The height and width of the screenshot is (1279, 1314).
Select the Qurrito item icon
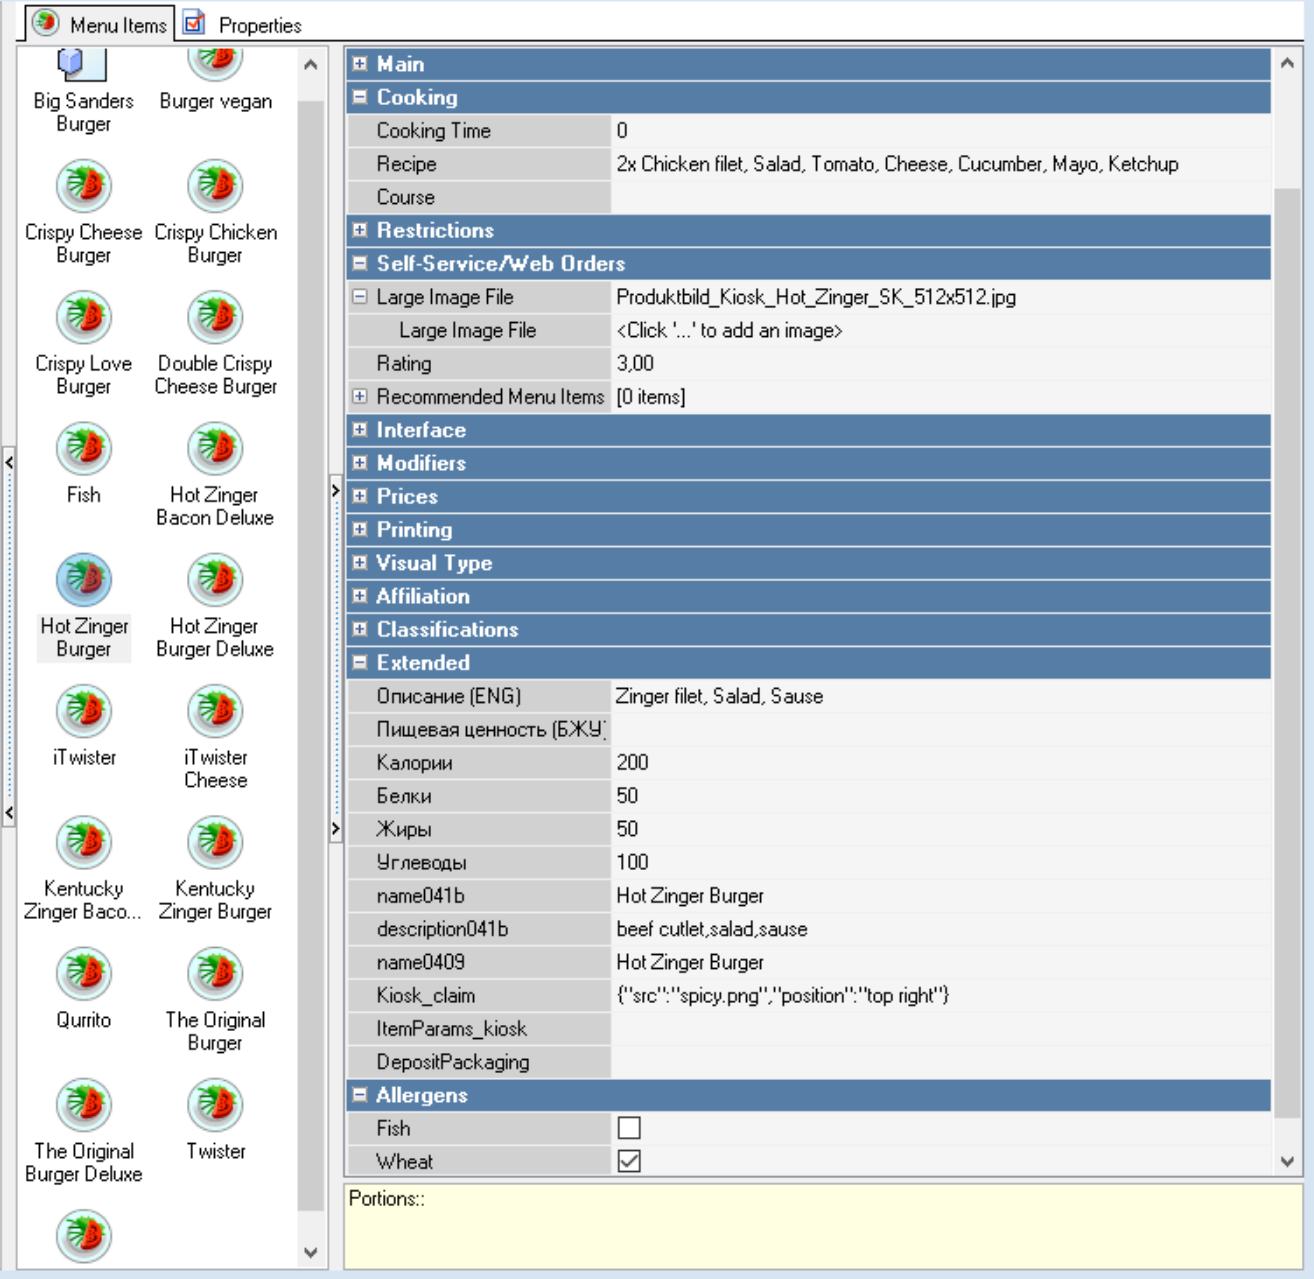[x=84, y=973]
